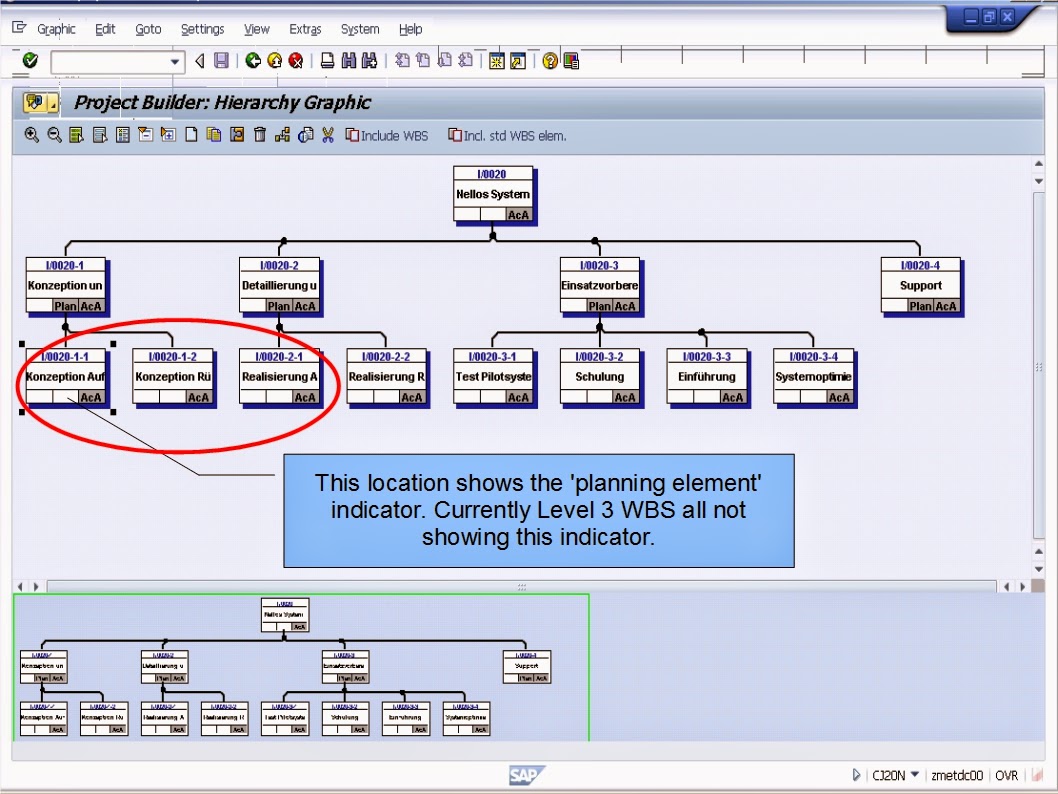Select the Schulung WBS element box

(601, 377)
